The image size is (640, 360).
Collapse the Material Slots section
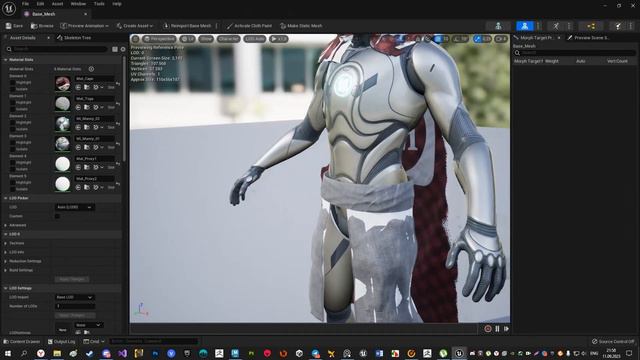[x=6, y=60]
